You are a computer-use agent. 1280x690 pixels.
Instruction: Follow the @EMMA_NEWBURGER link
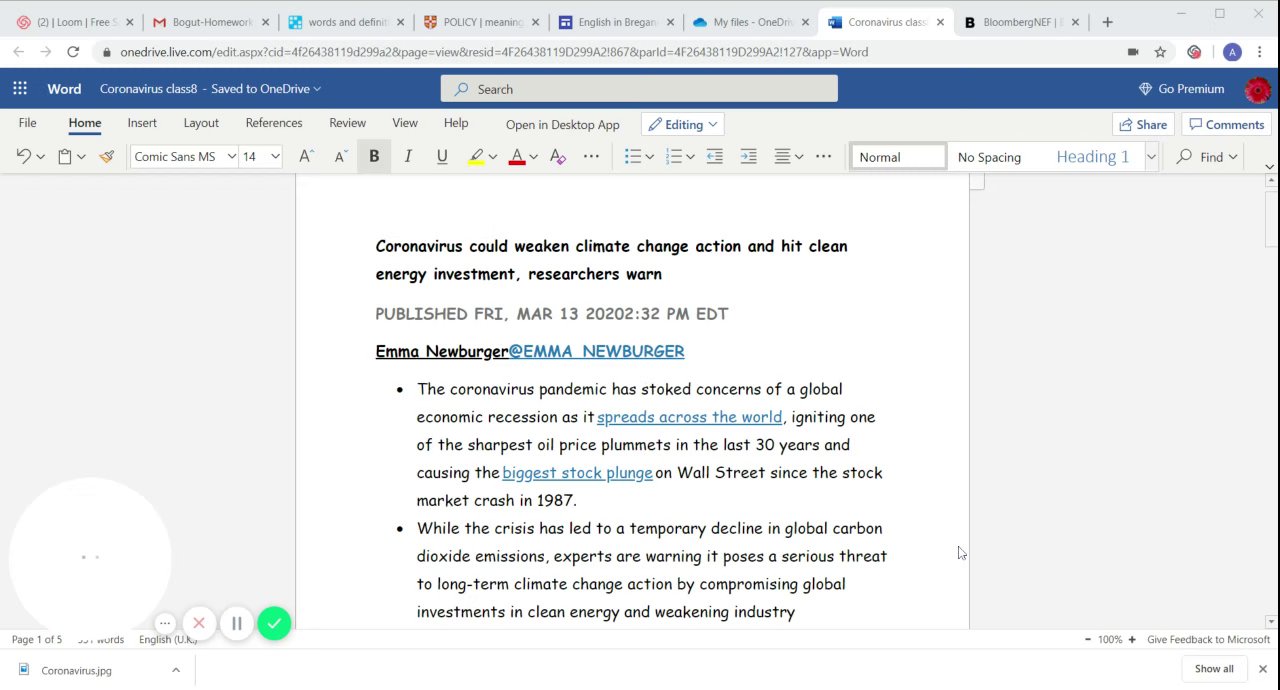pyautogui.click(x=597, y=351)
